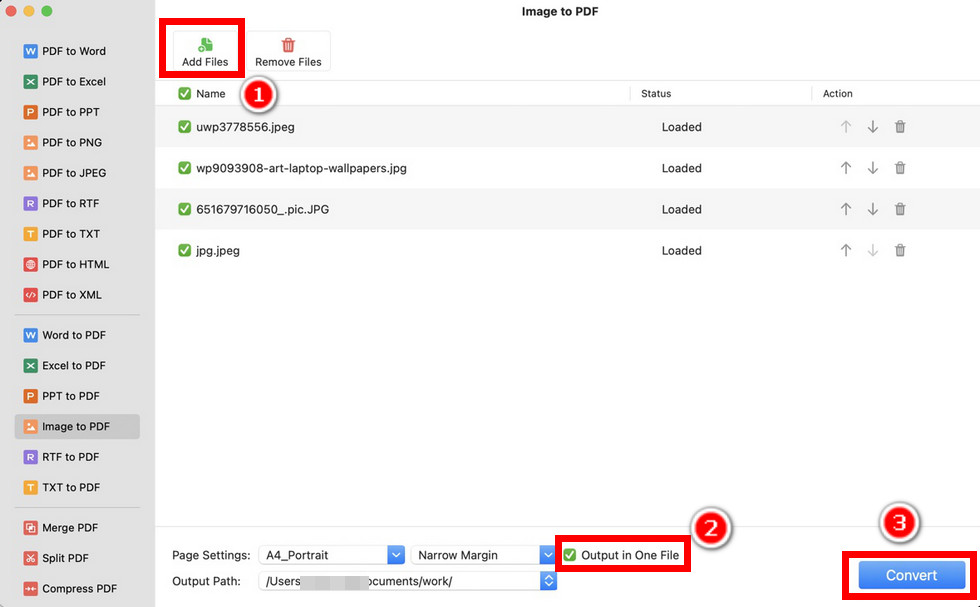Open the PDF to PNG converter
Viewport: 980px width, 607px height.
pos(70,142)
